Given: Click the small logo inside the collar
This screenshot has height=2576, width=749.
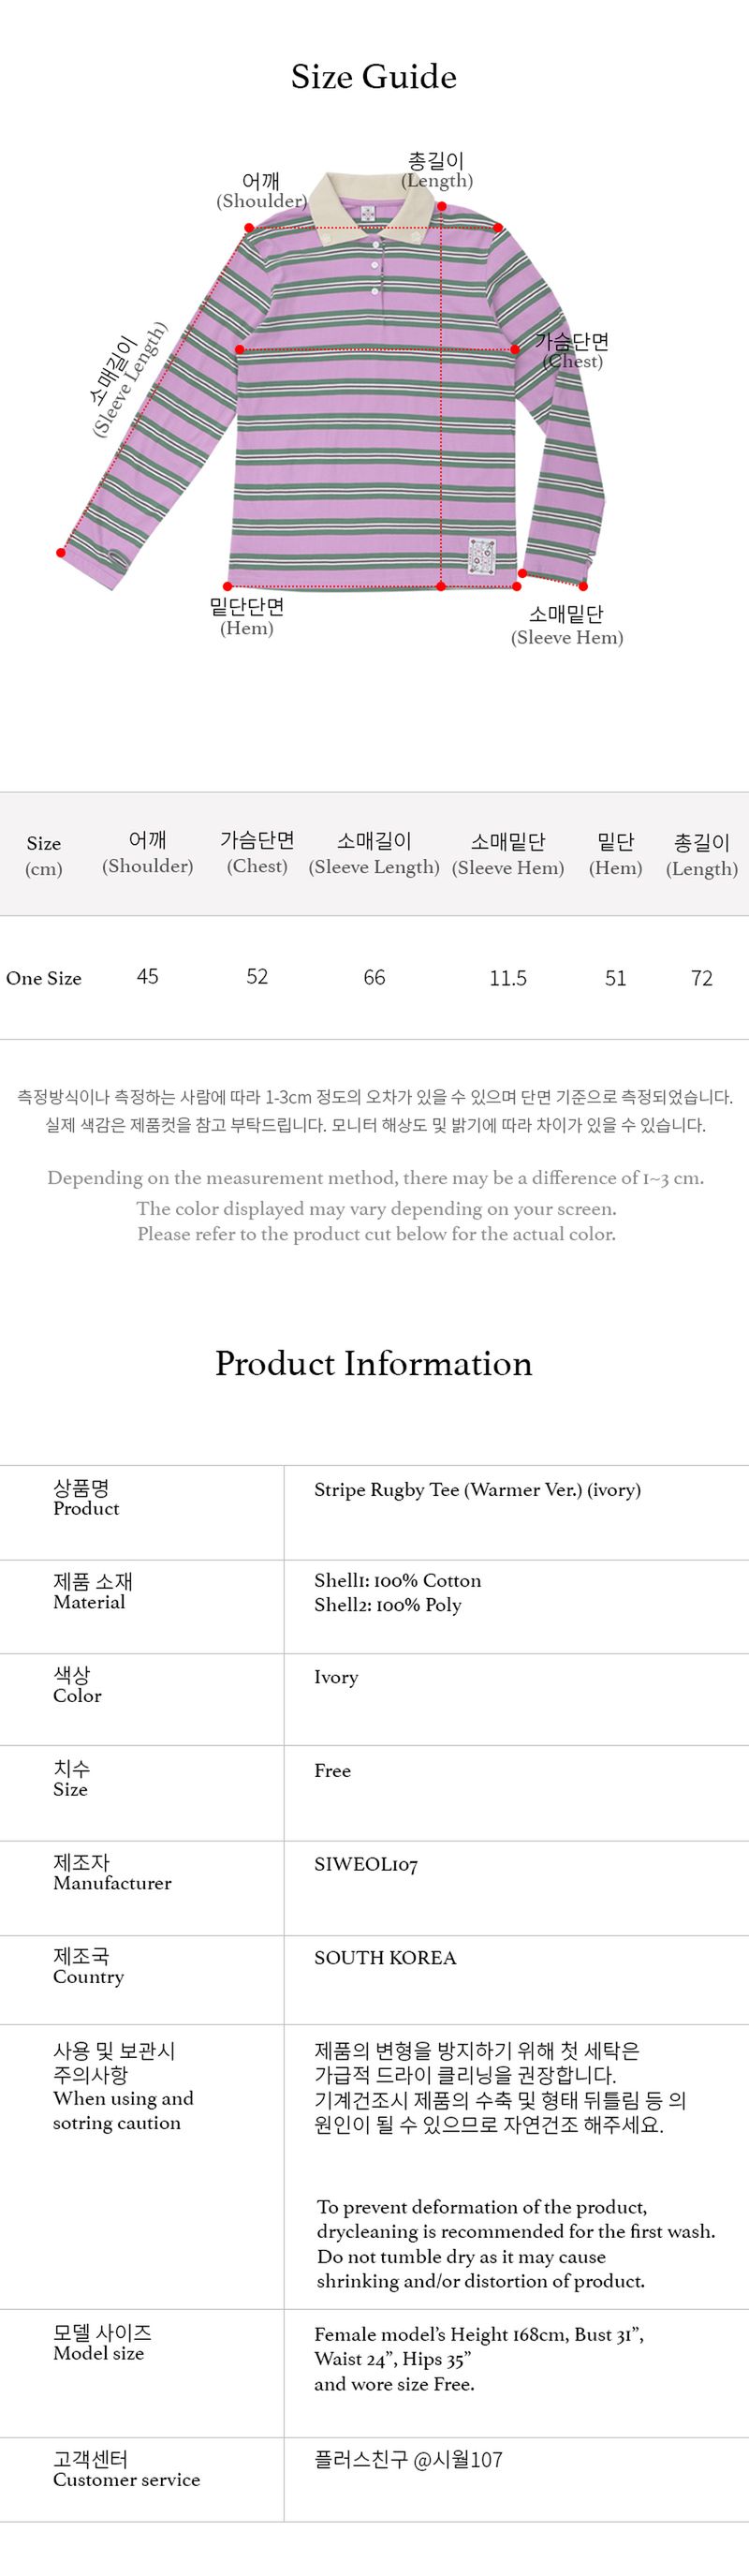Looking at the screenshot, I should point(368,214).
